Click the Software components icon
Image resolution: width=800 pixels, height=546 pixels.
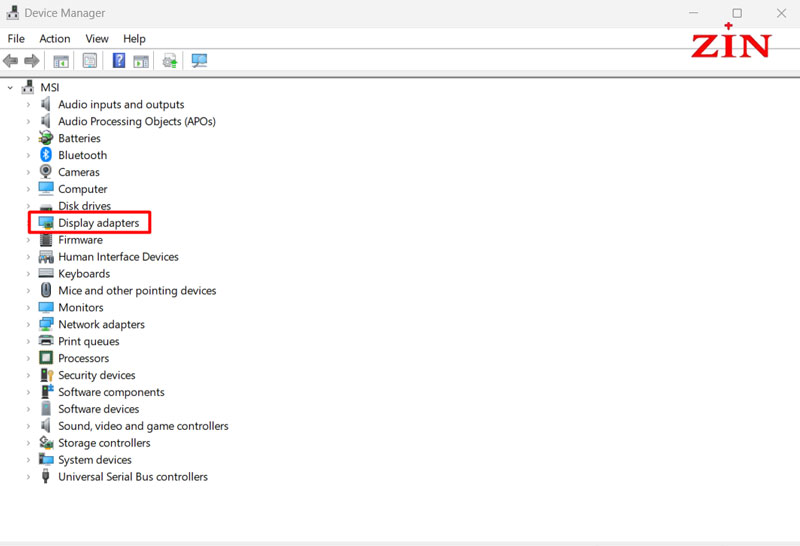click(x=47, y=391)
